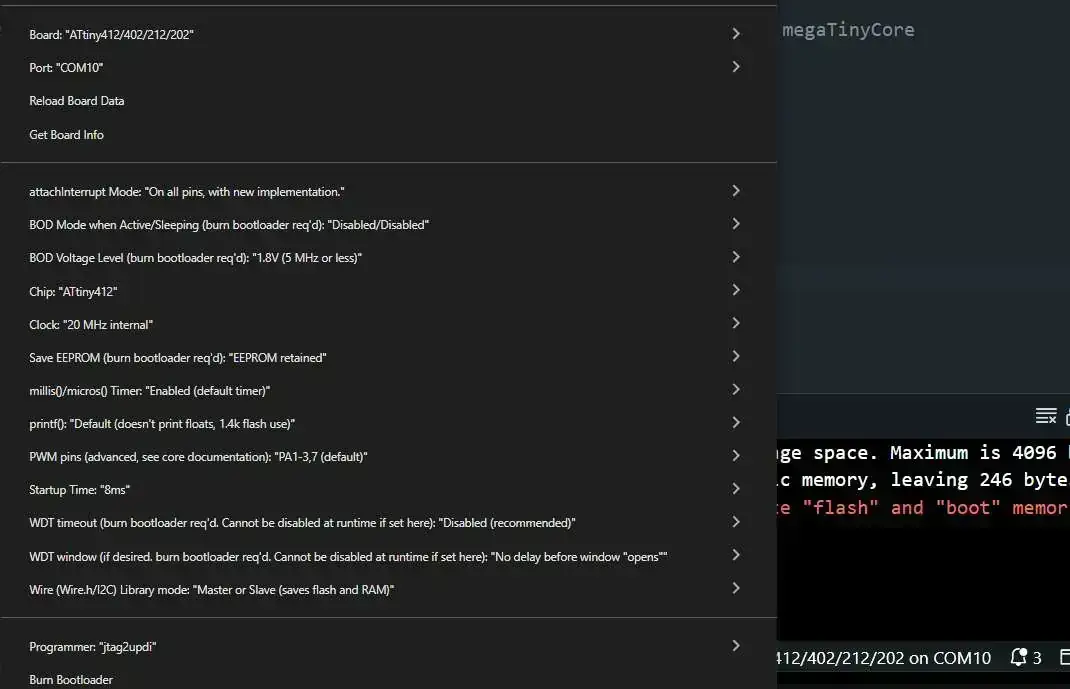
Task: Choose Get Board Info
Action: click(x=67, y=135)
